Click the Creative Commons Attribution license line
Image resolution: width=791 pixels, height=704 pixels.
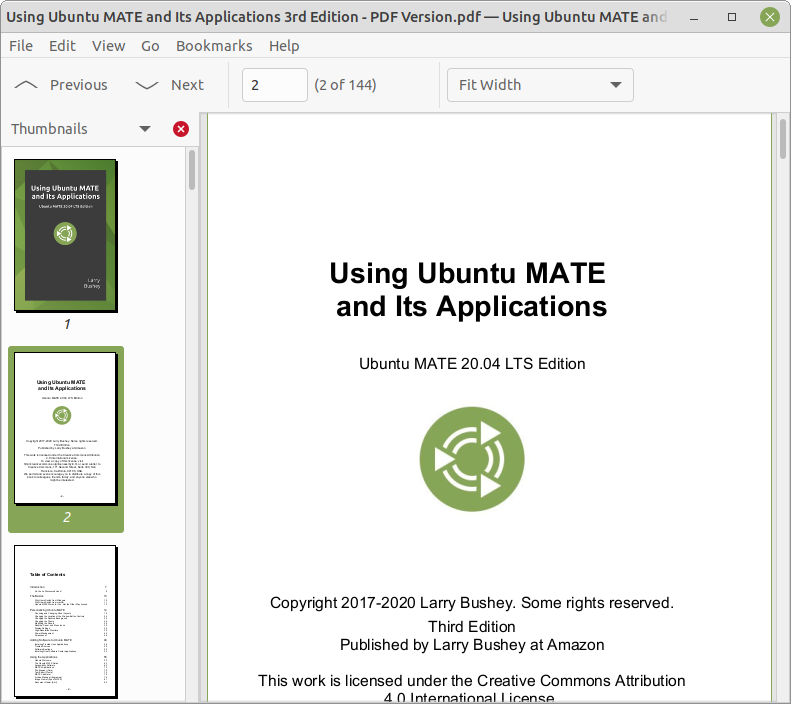tap(472, 681)
